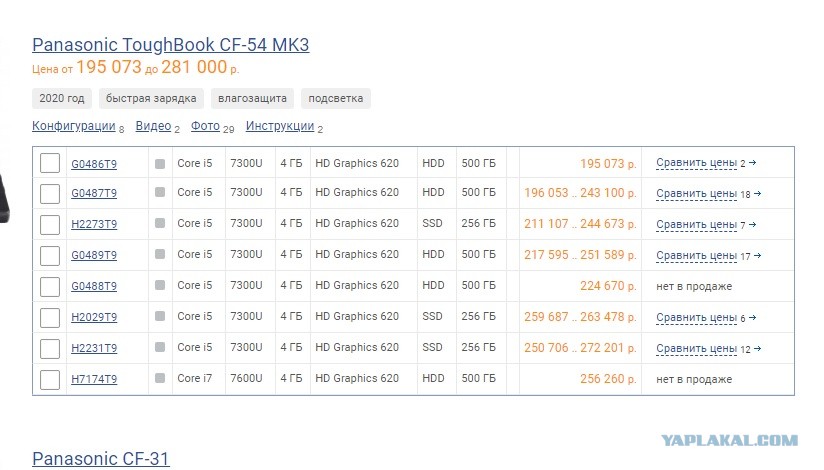Click the быстрая зарядка tag
Image resolution: width=824 pixels, height=470 pixels.
[151, 98]
